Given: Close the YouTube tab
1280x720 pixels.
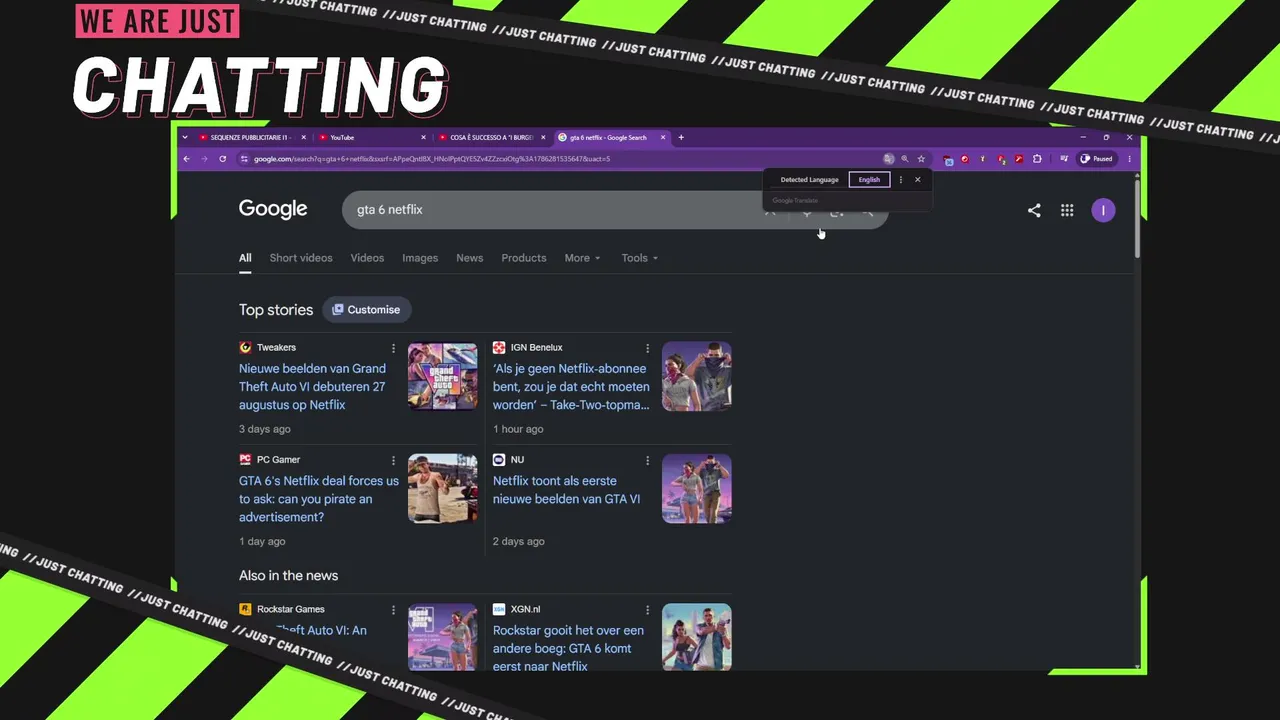Looking at the screenshot, I should coord(423,137).
